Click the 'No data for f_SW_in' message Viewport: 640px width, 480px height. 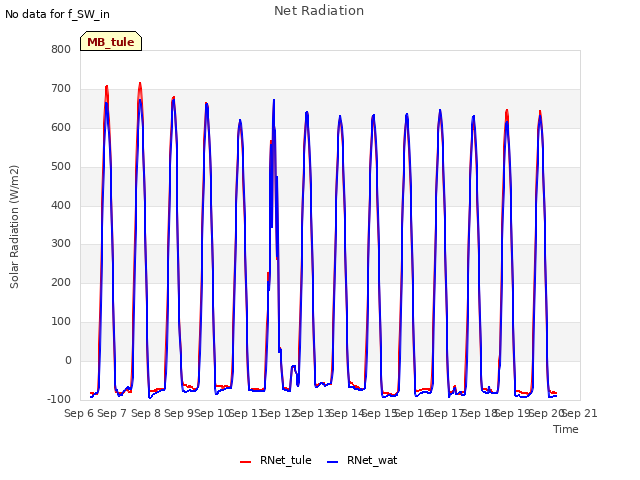[x=57, y=14]
